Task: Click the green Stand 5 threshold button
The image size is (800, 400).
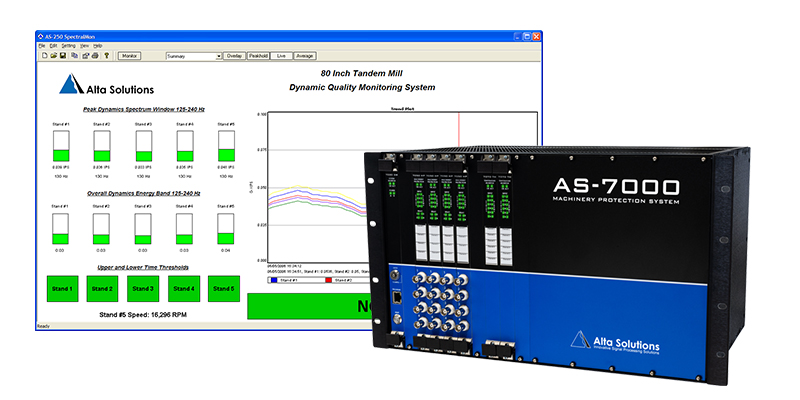Action: click(x=223, y=289)
